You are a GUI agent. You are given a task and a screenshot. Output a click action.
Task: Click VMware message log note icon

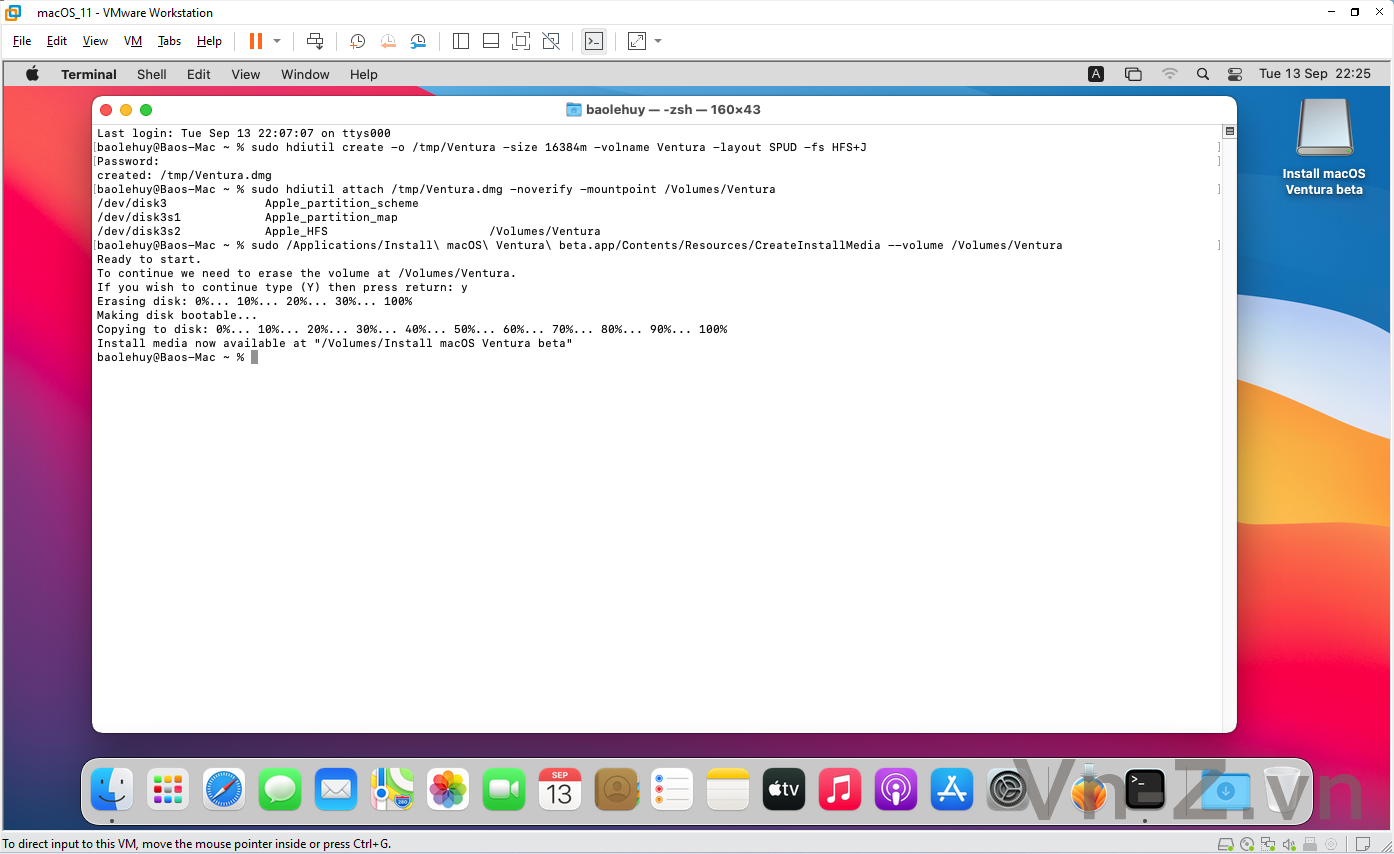pyautogui.click(x=1362, y=844)
